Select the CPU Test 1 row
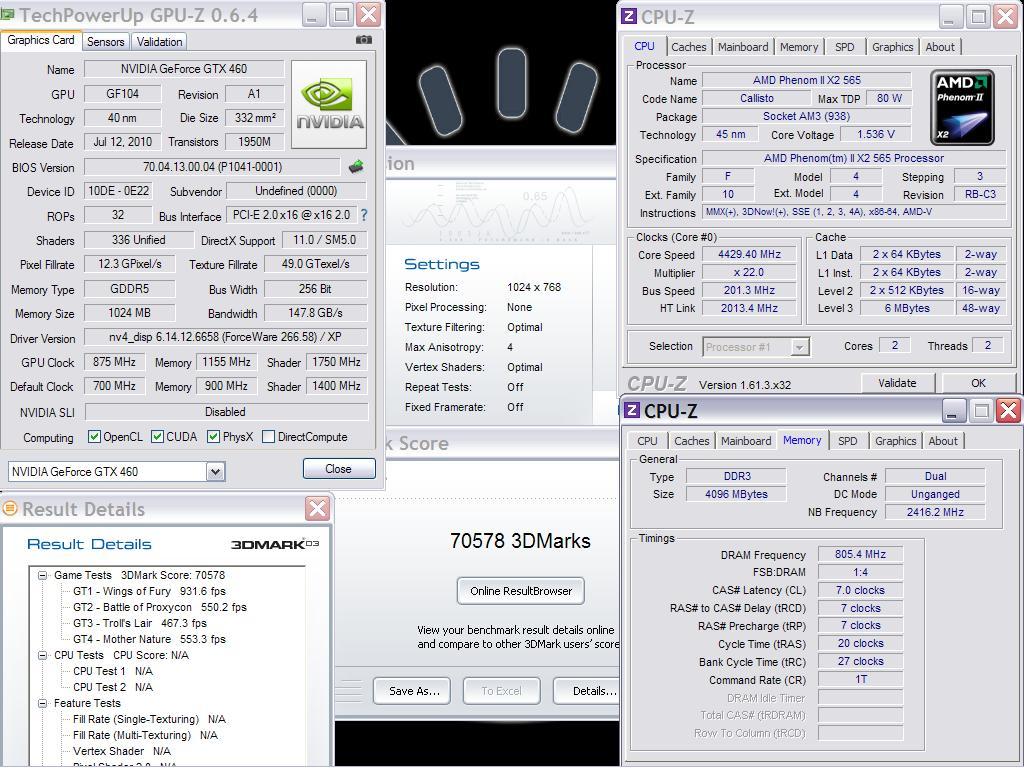This screenshot has width=1024, height=768. (112, 671)
